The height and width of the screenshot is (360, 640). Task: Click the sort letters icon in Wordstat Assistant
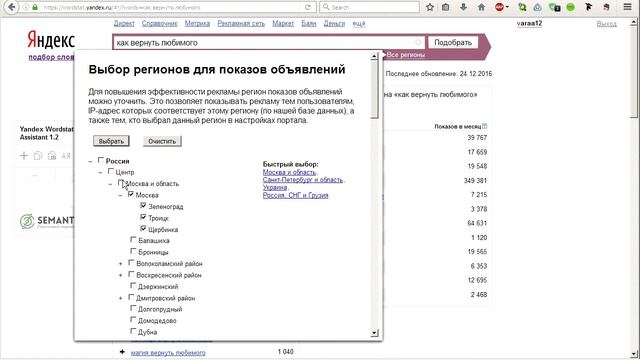(x=66, y=156)
